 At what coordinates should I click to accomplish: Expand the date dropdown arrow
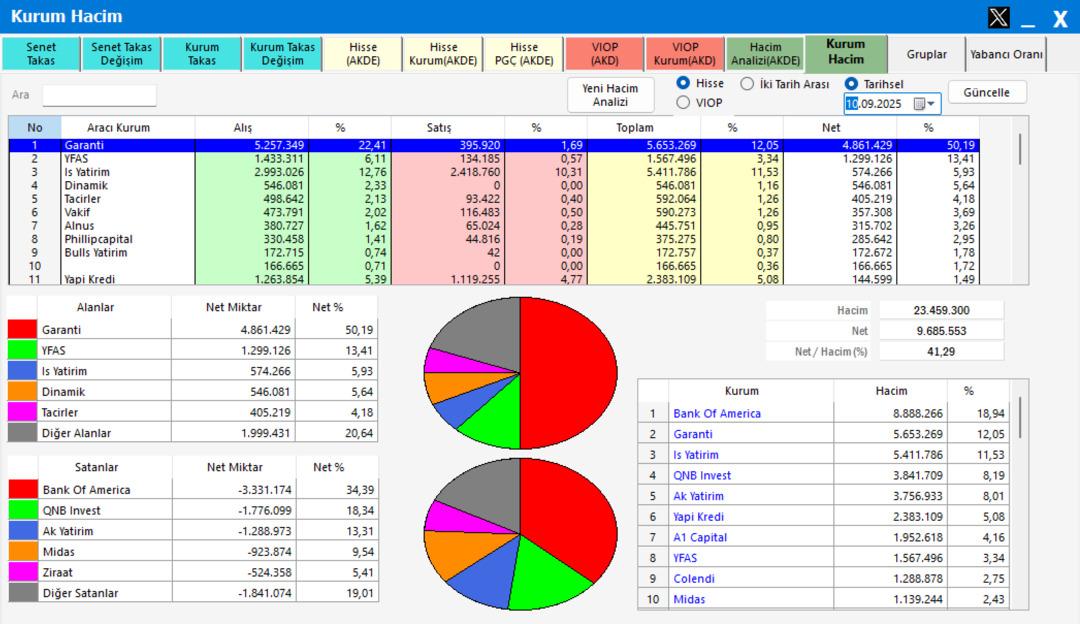932,104
